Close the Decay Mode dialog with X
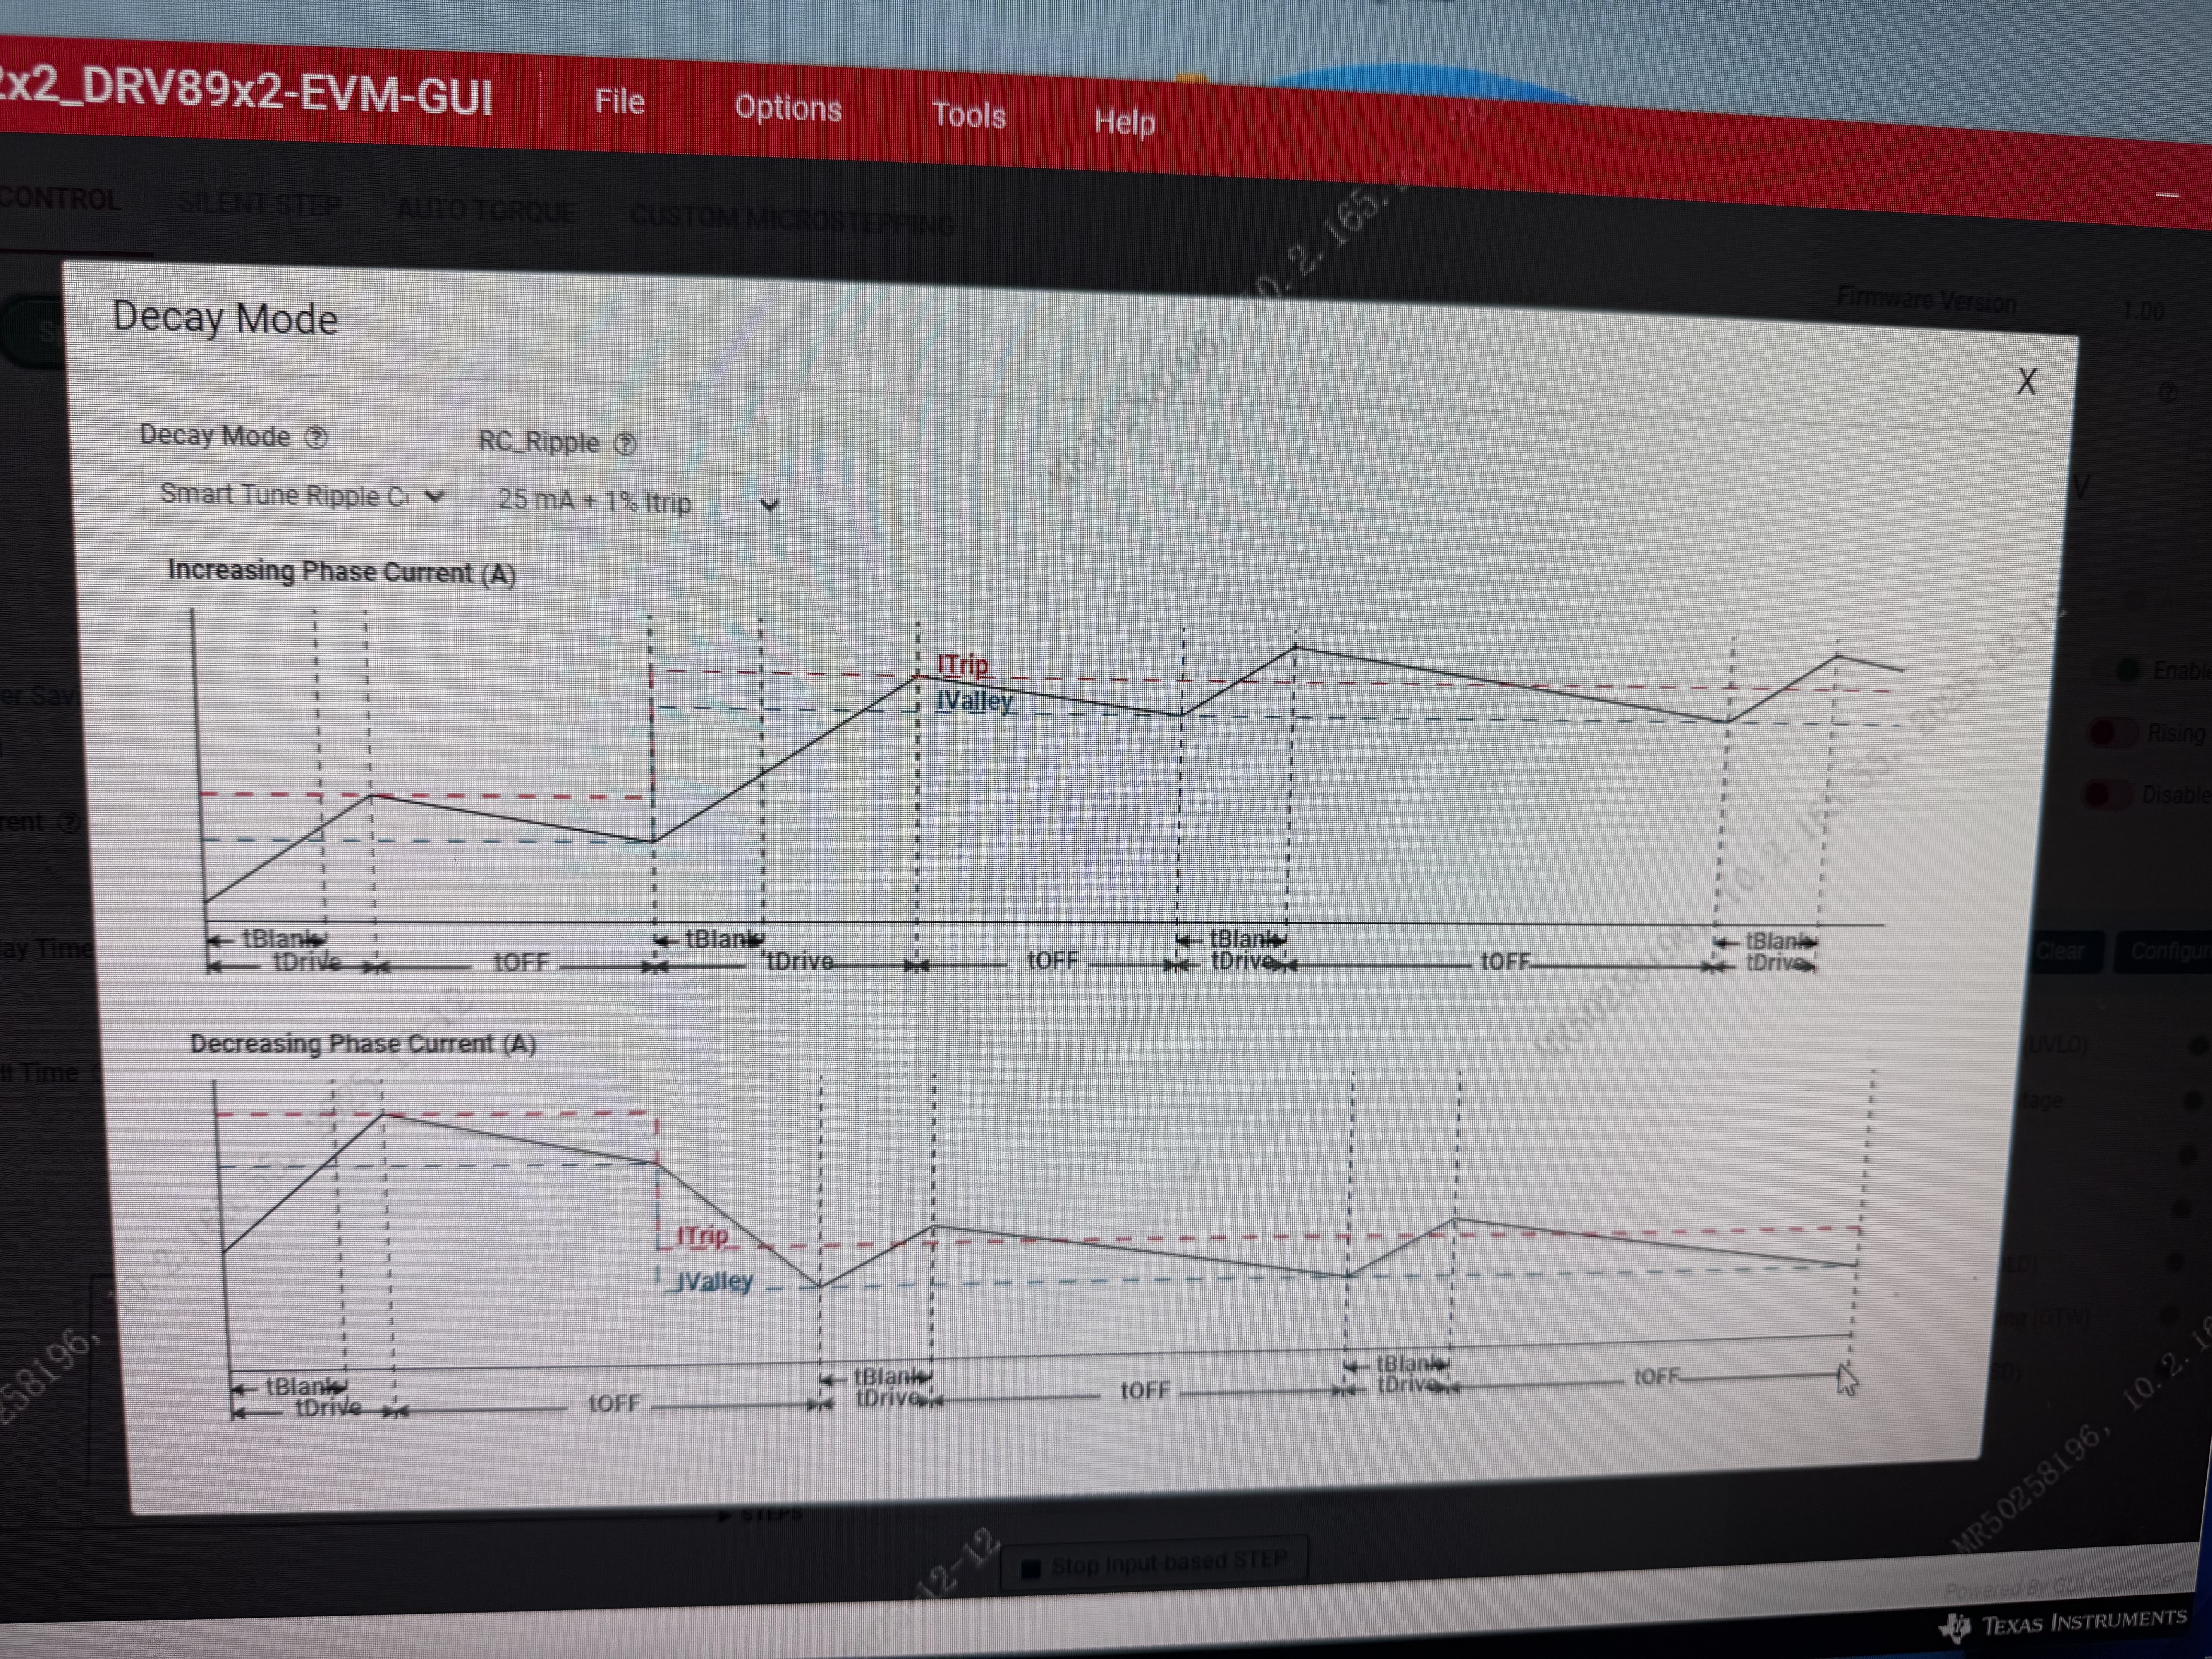The image size is (2212, 1659). pos(2026,382)
